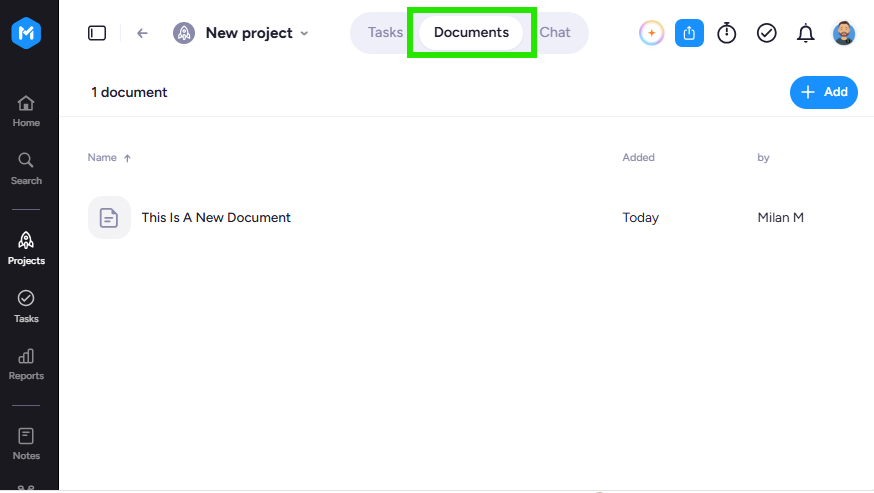Screen dimensions: 874x493
Task: Click the 'New project' title text
Action: click(249, 33)
